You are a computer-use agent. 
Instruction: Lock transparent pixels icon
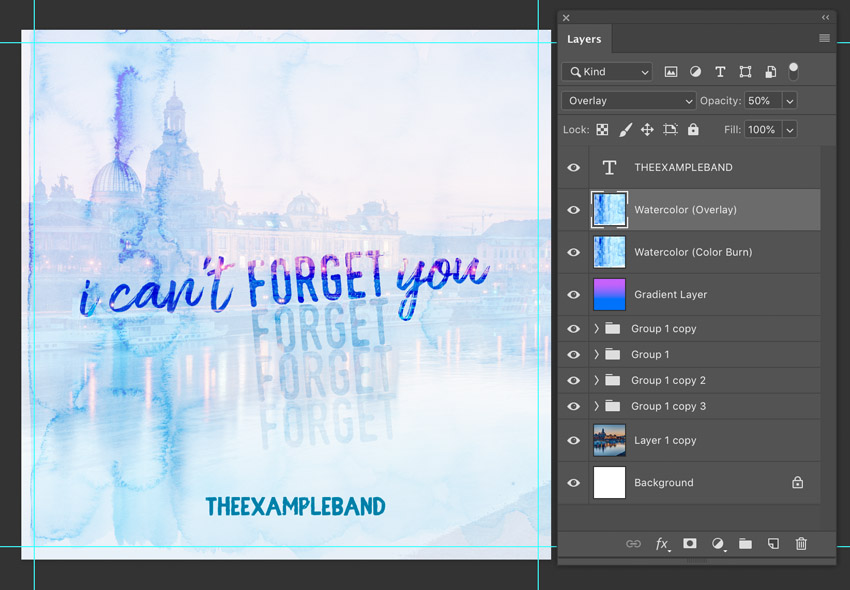pyautogui.click(x=602, y=130)
